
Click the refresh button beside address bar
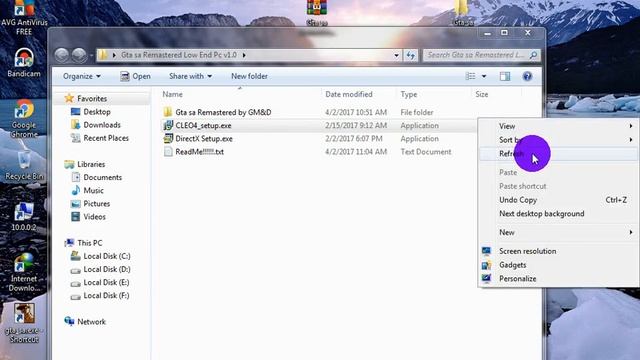pyautogui.click(x=411, y=55)
